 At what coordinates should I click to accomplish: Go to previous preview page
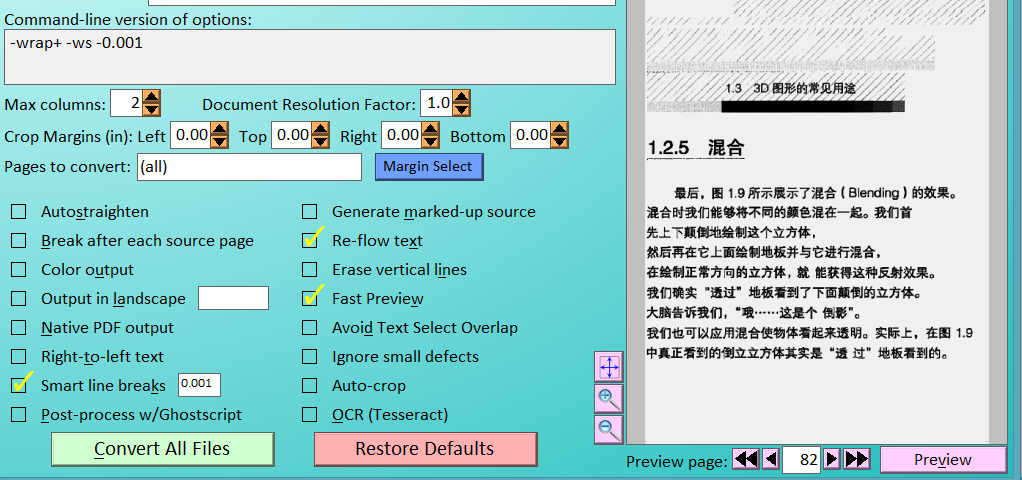pos(770,460)
